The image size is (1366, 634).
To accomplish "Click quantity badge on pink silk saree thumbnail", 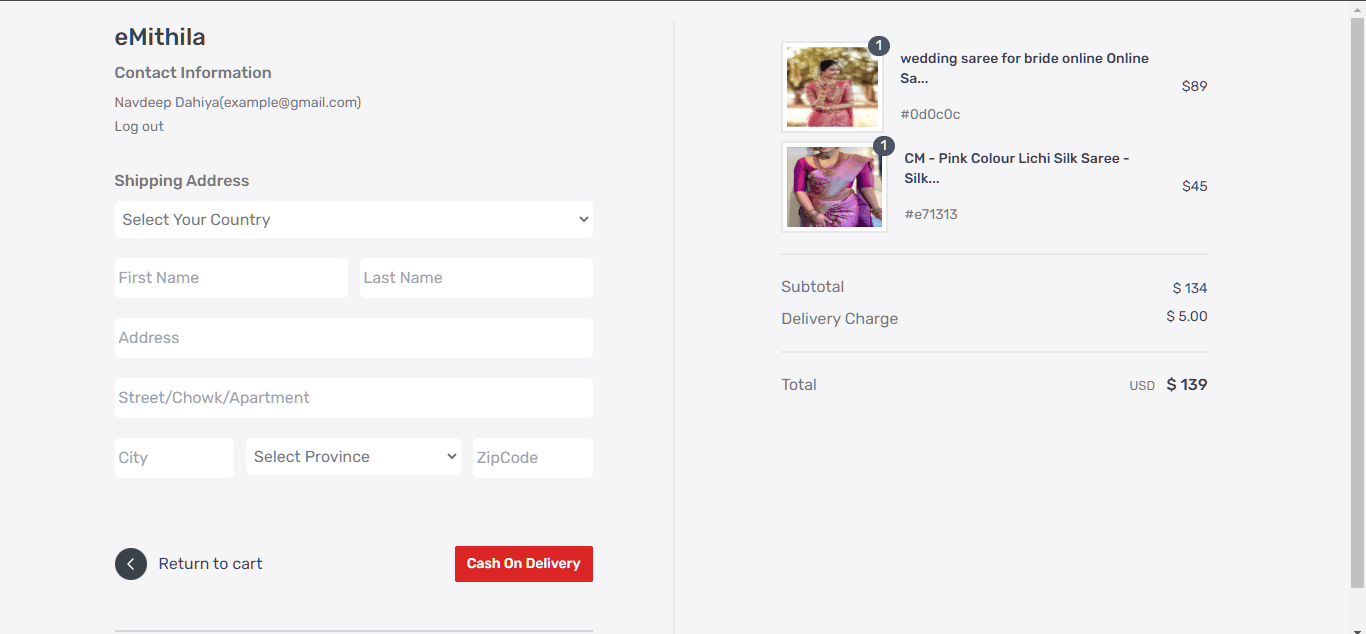I will [x=883, y=146].
